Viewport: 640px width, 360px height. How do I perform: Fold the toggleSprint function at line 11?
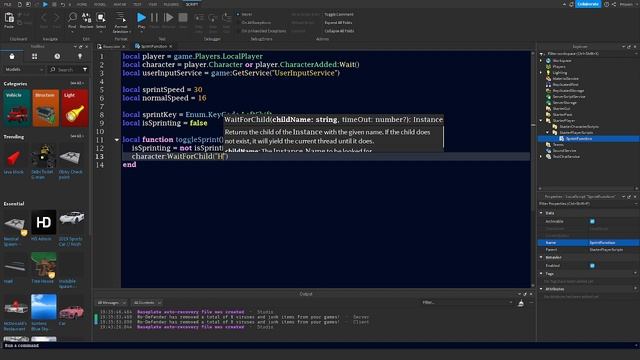click(x=117, y=140)
